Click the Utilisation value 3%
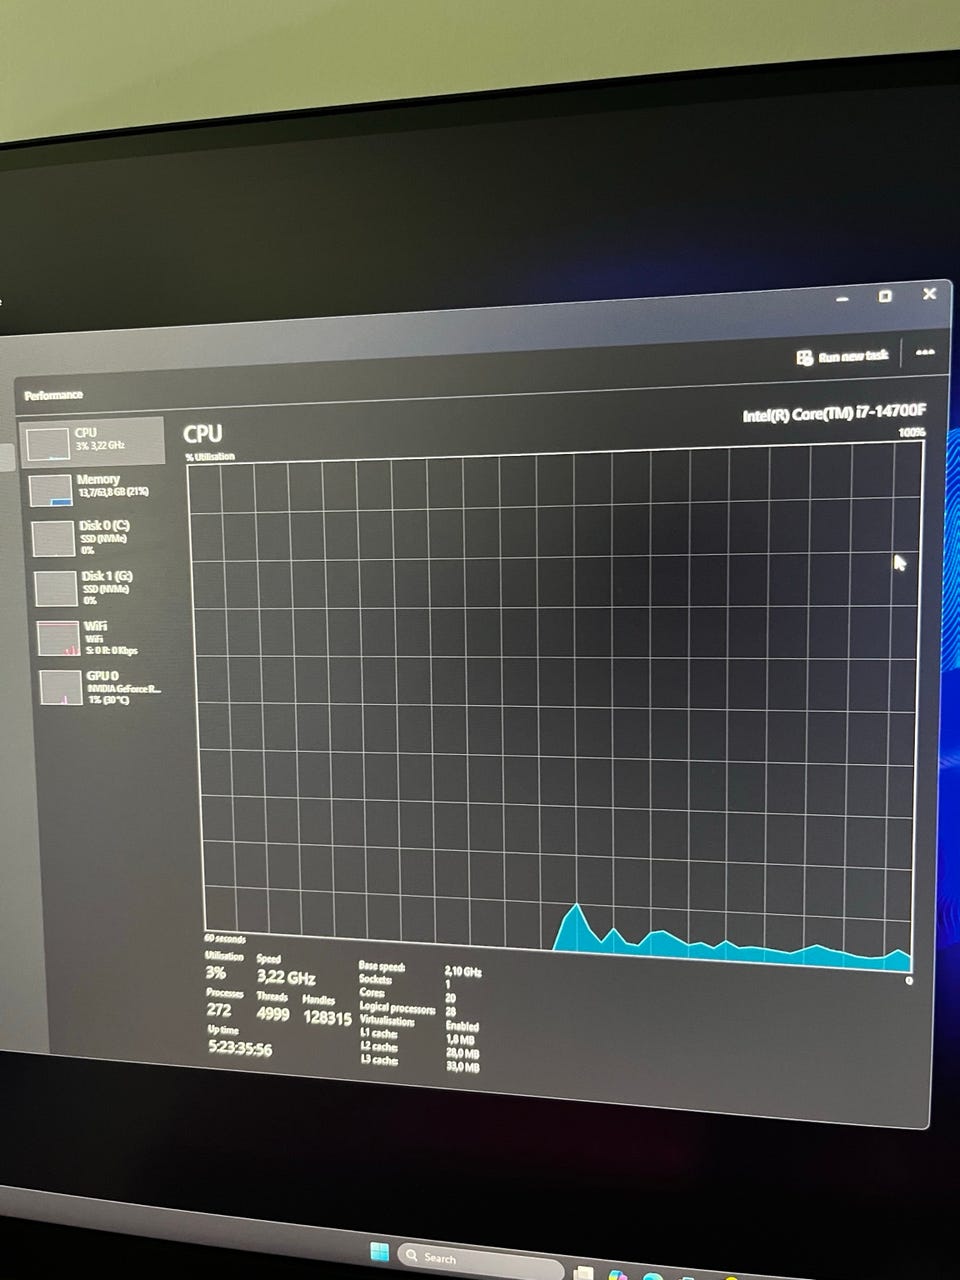This screenshot has height=1280, width=960. (x=215, y=973)
